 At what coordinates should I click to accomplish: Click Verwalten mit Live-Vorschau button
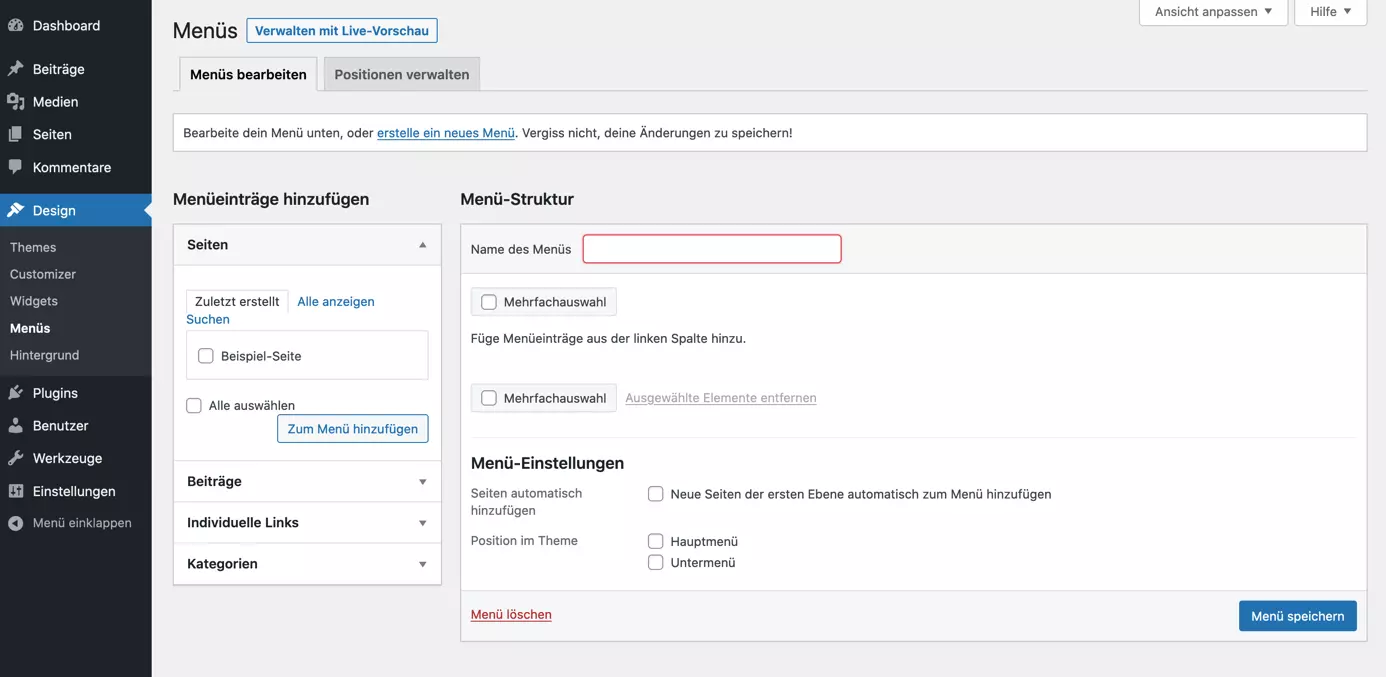tap(342, 31)
